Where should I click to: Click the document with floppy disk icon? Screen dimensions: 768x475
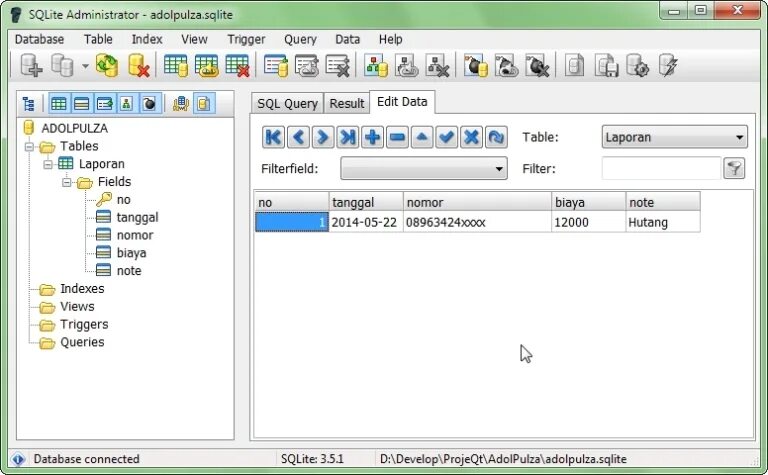[606, 65]
